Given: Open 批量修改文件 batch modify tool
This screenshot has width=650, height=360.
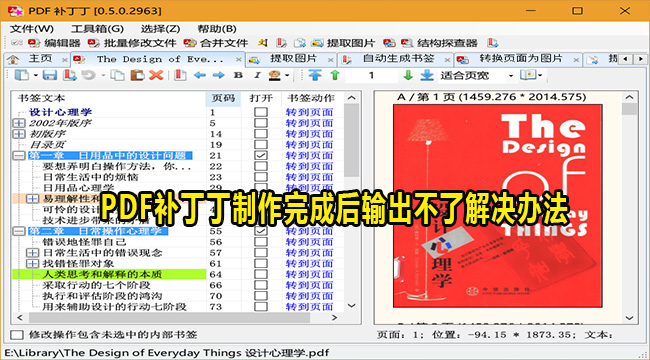Looking at the screenshot, I should click(x=132, y=43).
